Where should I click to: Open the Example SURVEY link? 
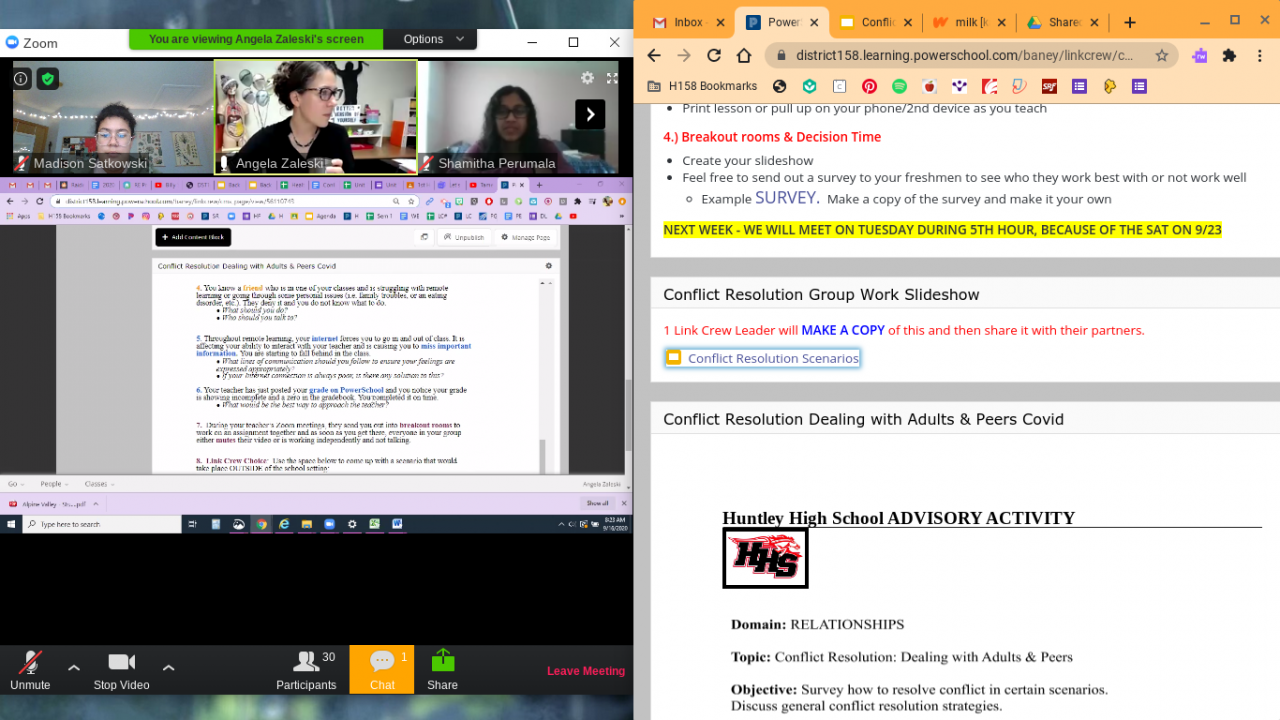tap(785, 198)
